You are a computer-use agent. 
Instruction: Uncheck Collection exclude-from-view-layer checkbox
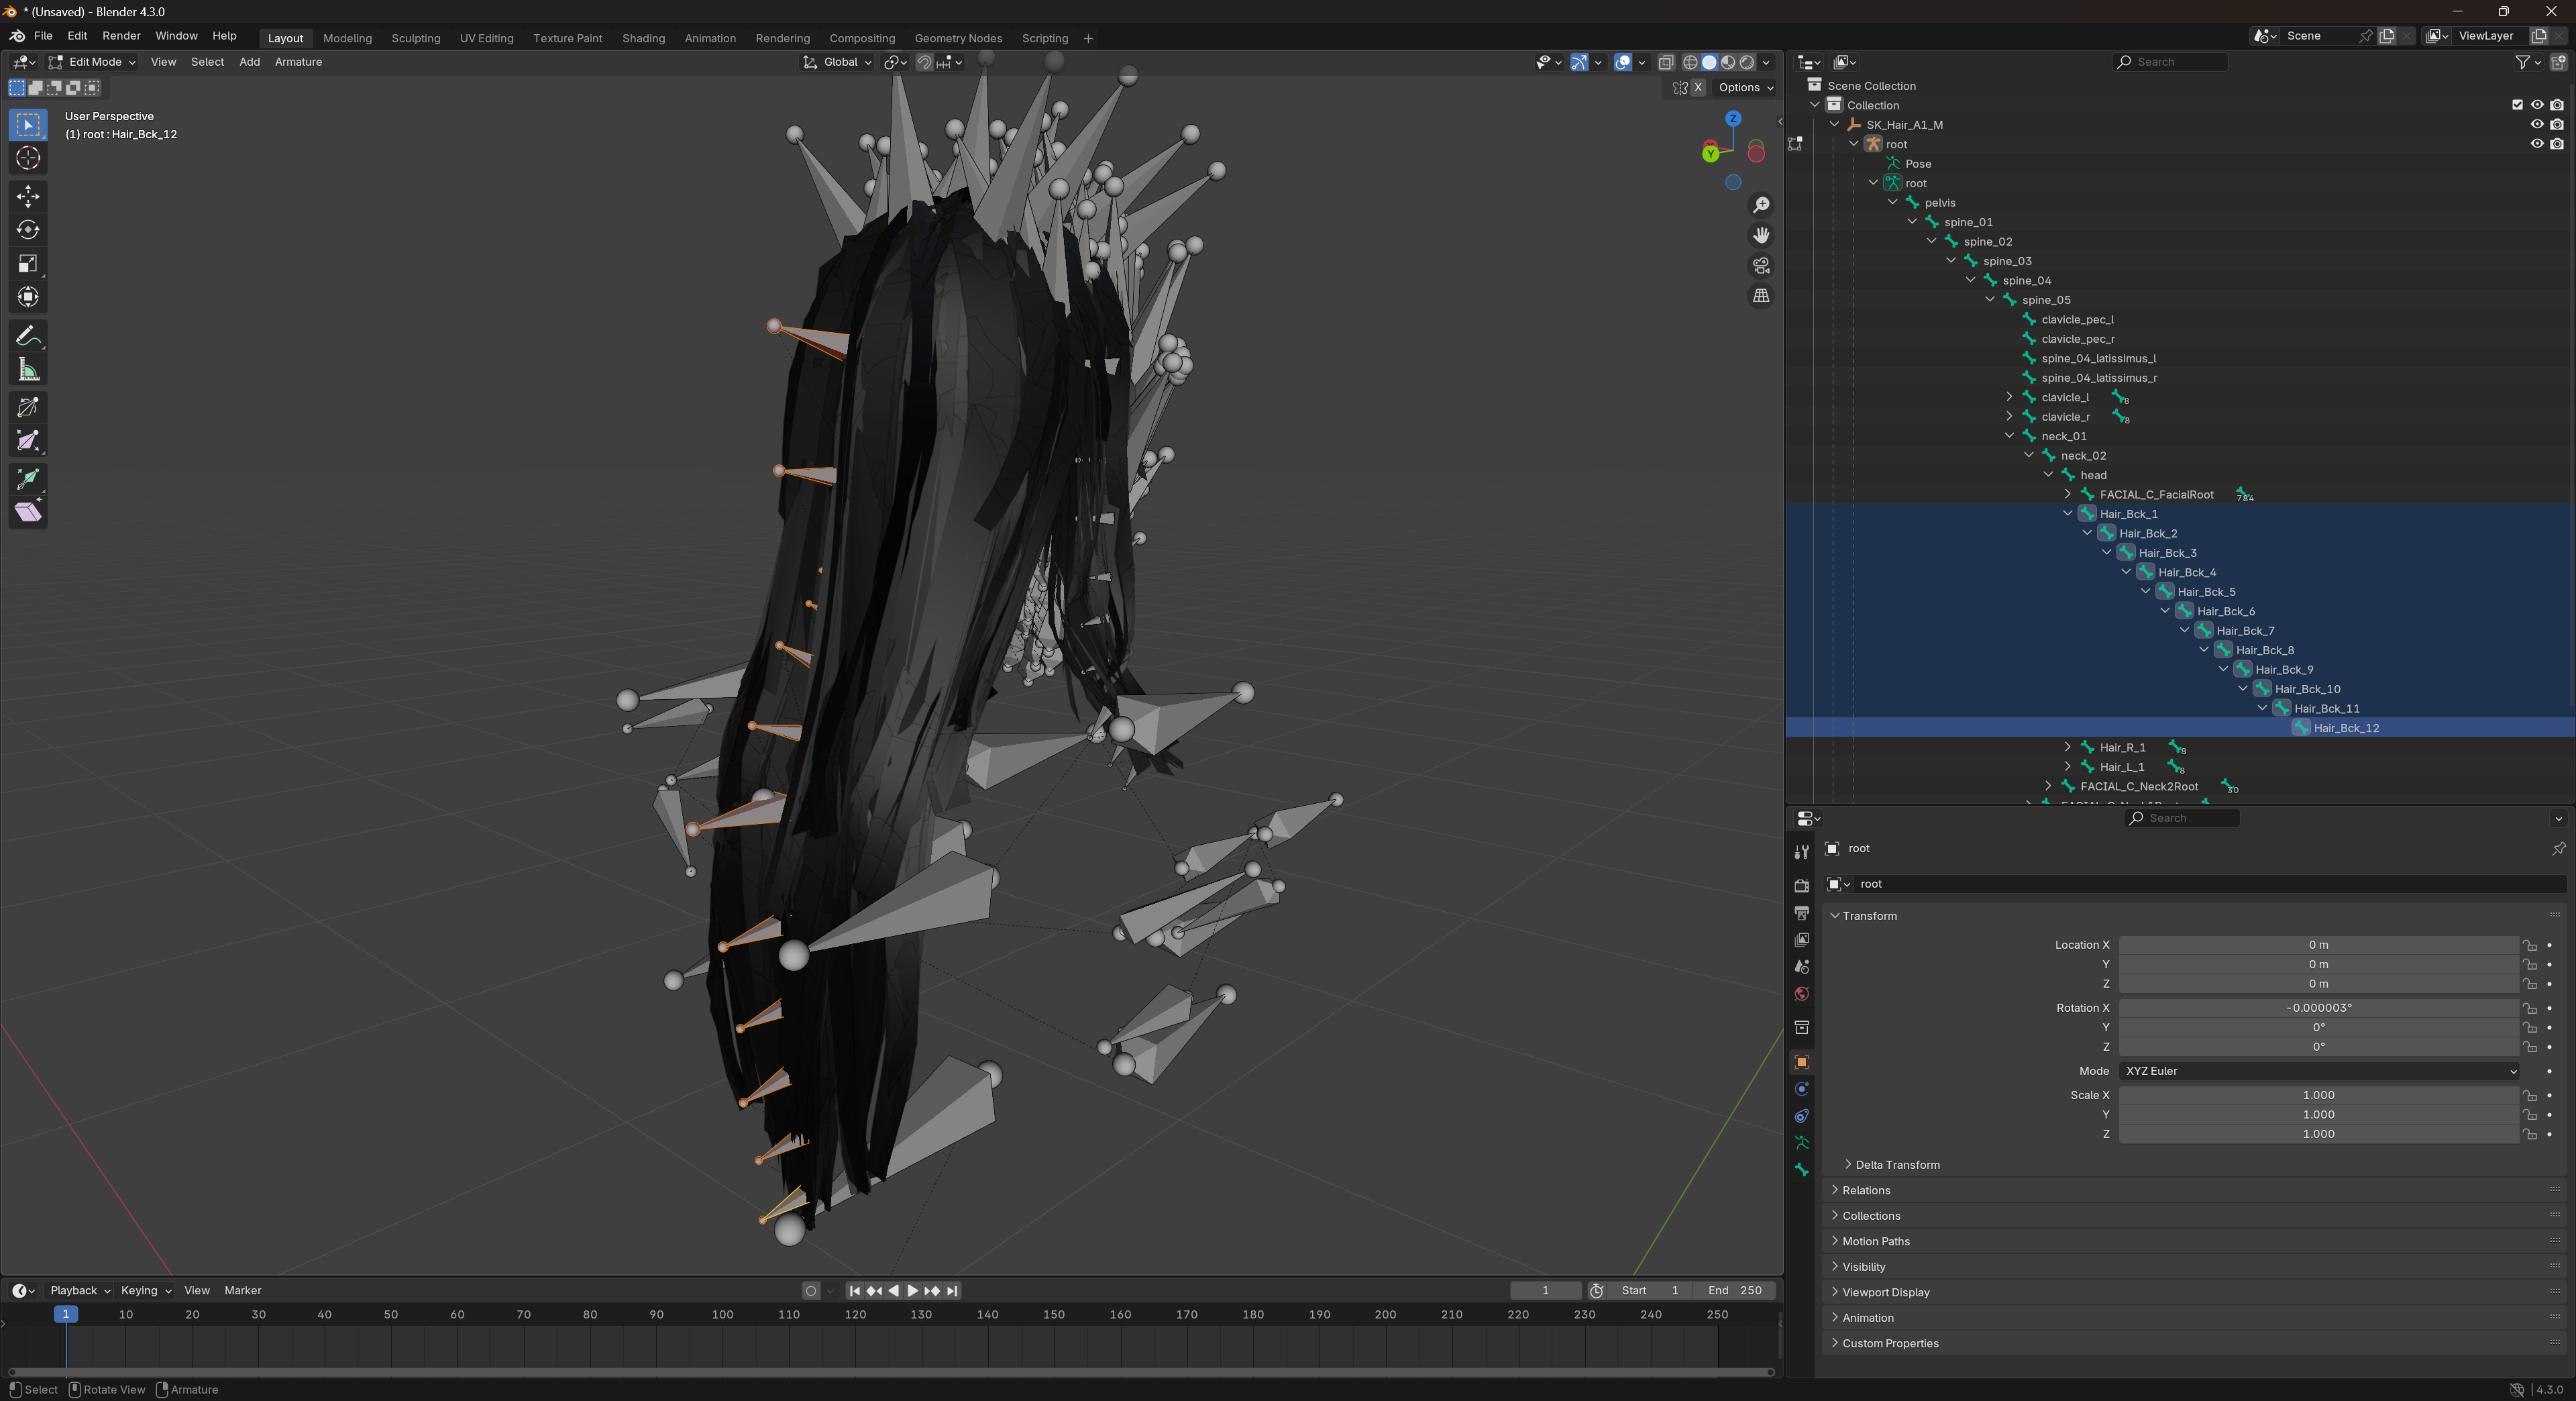pos(2518,105)
